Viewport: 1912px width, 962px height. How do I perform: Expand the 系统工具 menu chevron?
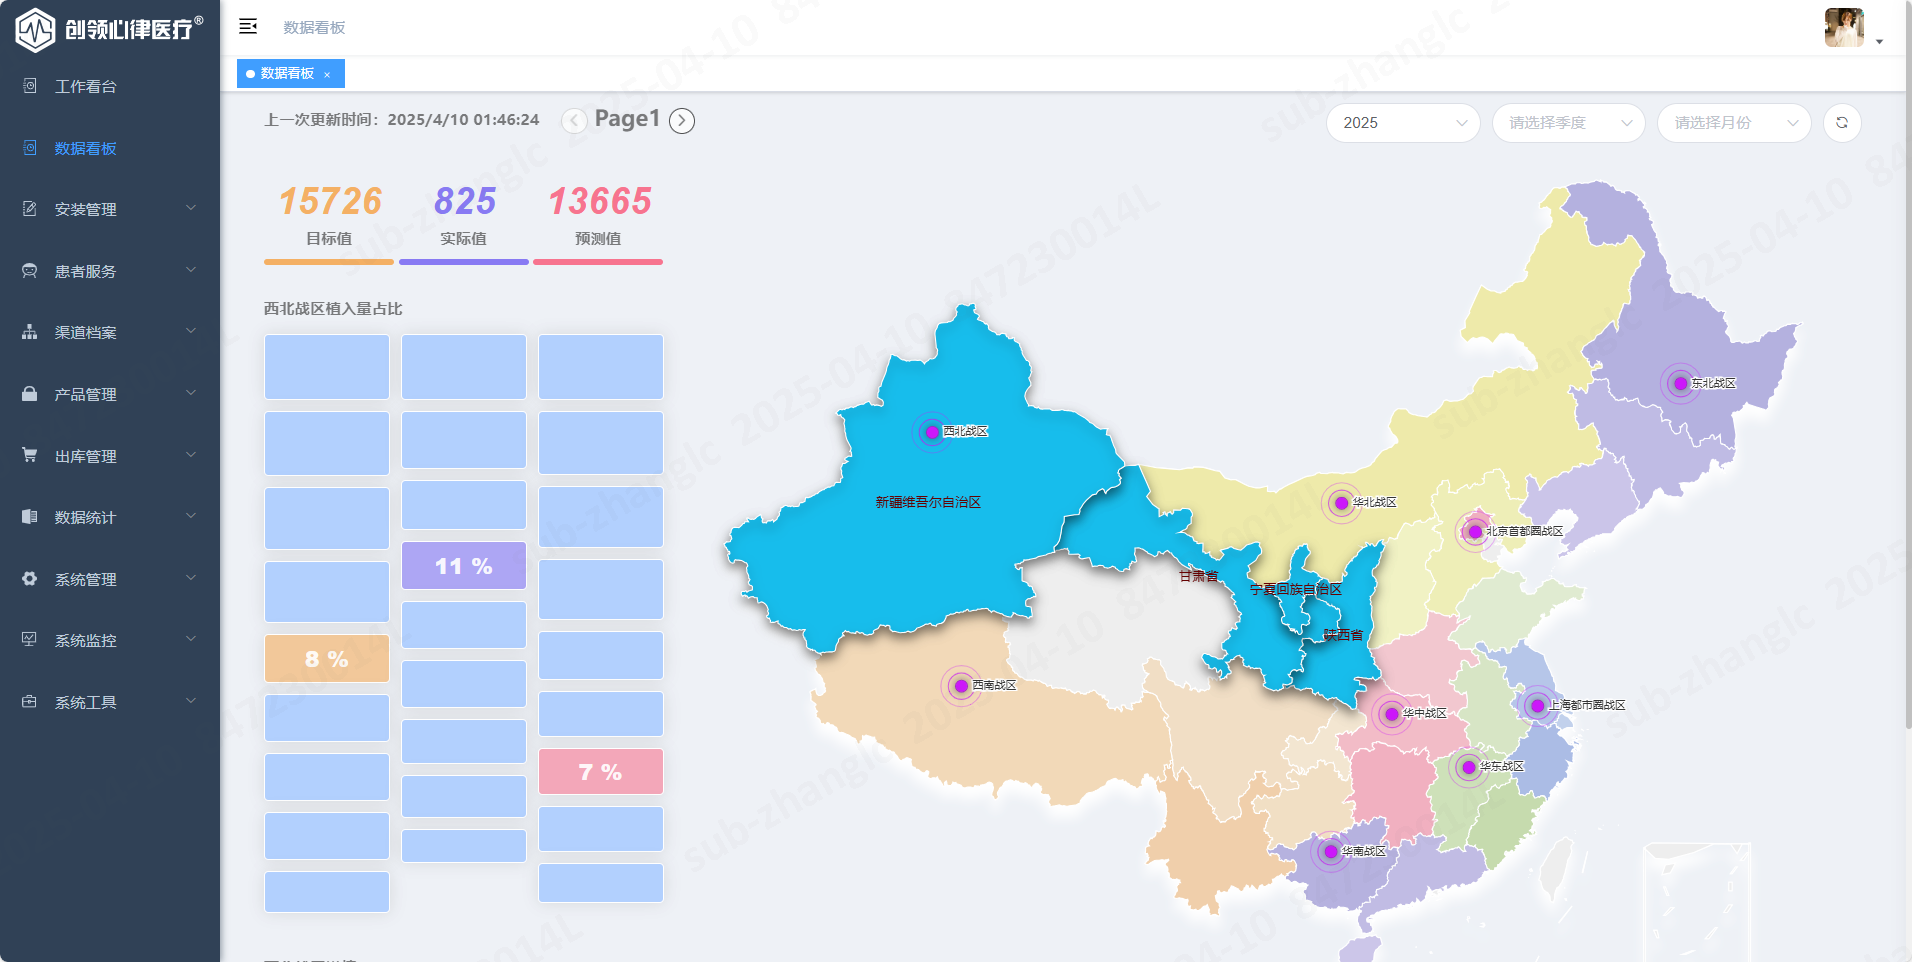[191, 701]
